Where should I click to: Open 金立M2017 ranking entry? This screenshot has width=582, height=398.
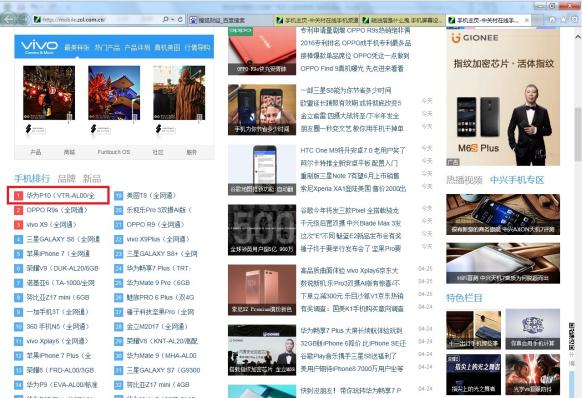pyautogui.click(x=157, y=326)
